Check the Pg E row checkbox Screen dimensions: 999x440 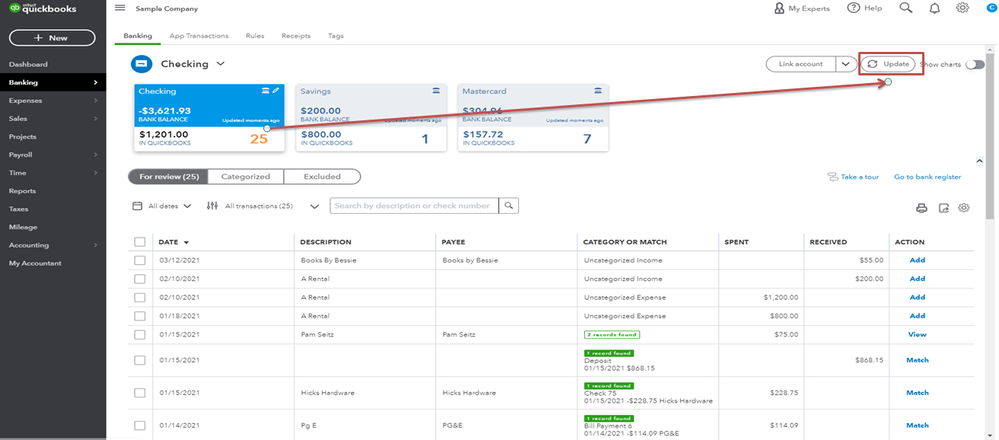coord(140,425)
